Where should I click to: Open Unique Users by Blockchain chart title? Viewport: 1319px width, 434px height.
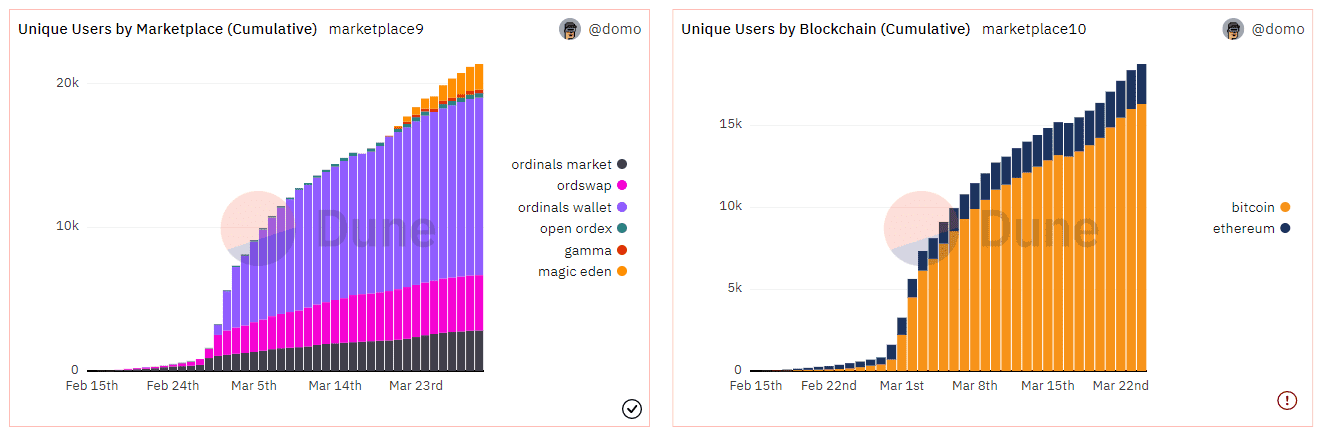coord(825,29)
